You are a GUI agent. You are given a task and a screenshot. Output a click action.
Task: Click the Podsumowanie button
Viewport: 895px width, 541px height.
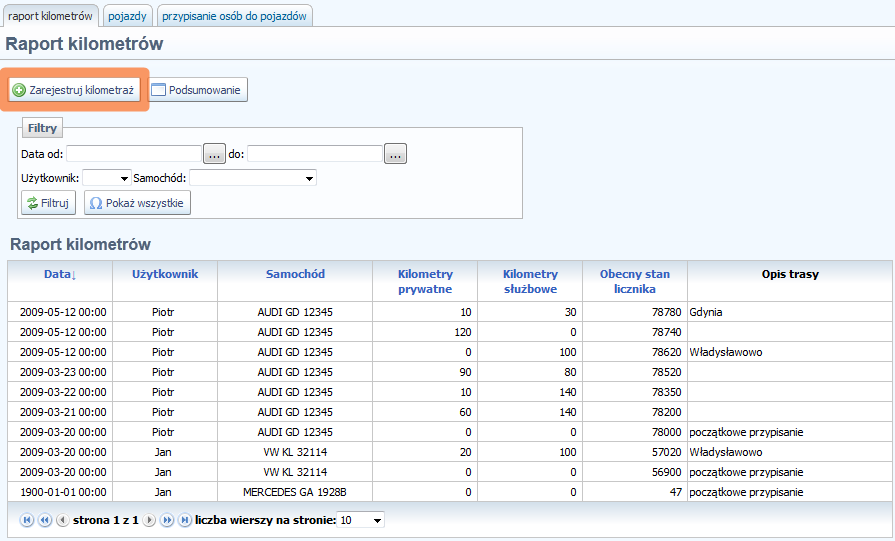click(198, 90)
